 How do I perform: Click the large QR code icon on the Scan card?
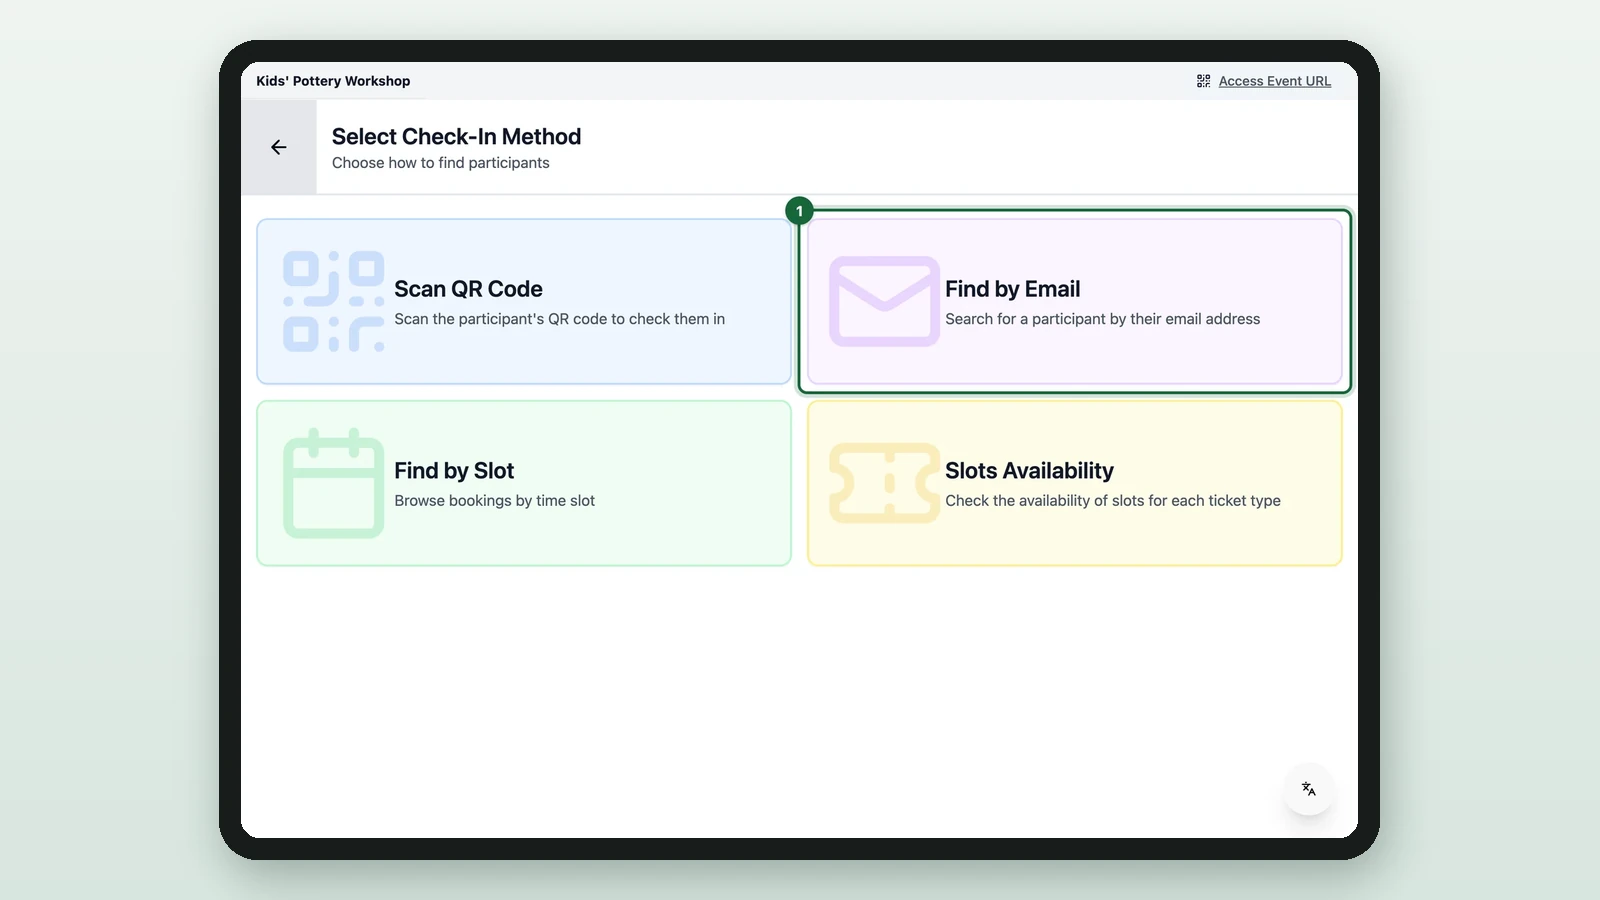point(334,302)
